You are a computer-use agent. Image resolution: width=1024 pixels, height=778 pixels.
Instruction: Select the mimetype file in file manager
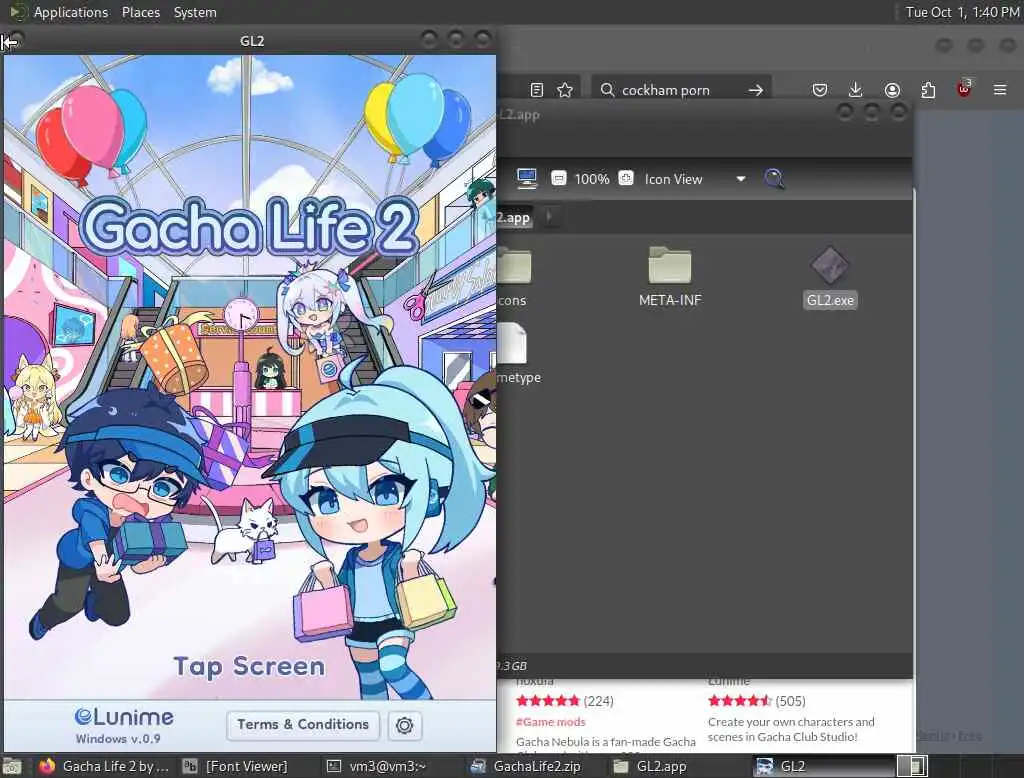tap(518, 353)
